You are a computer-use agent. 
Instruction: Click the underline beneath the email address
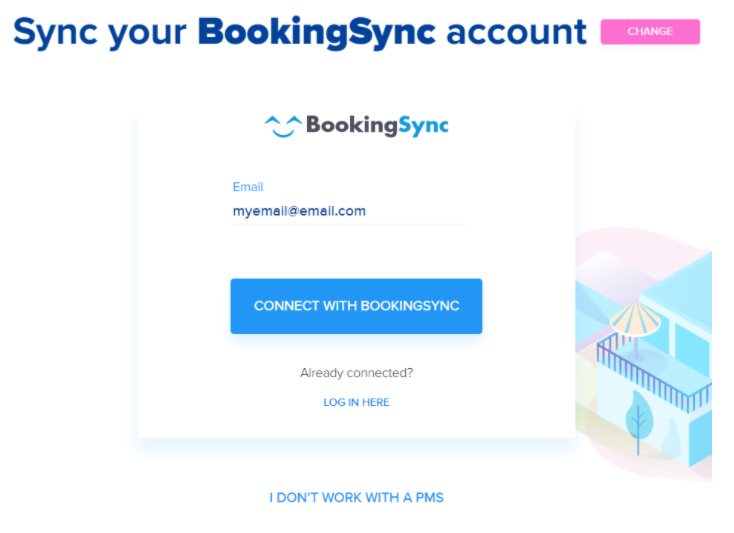349,225
